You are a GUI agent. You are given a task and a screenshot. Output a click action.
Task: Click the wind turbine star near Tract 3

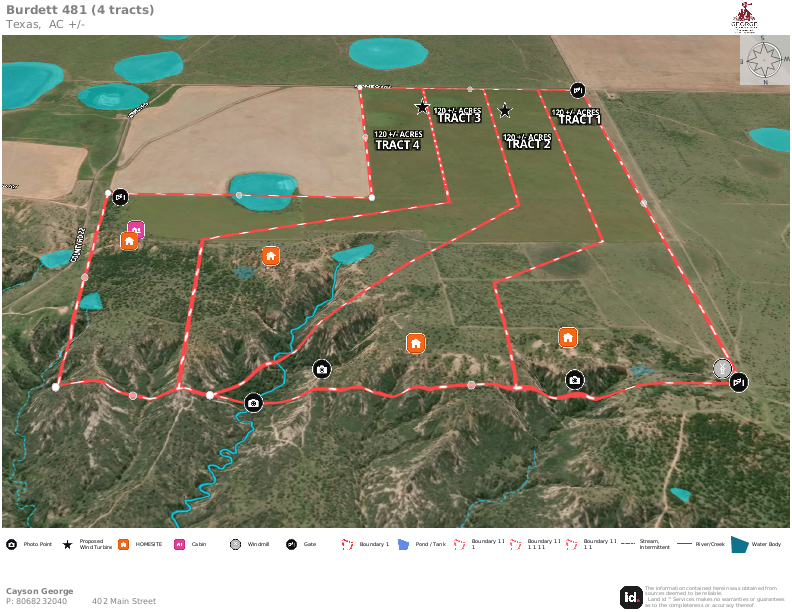pyautogui.click(x=422, y=107)
